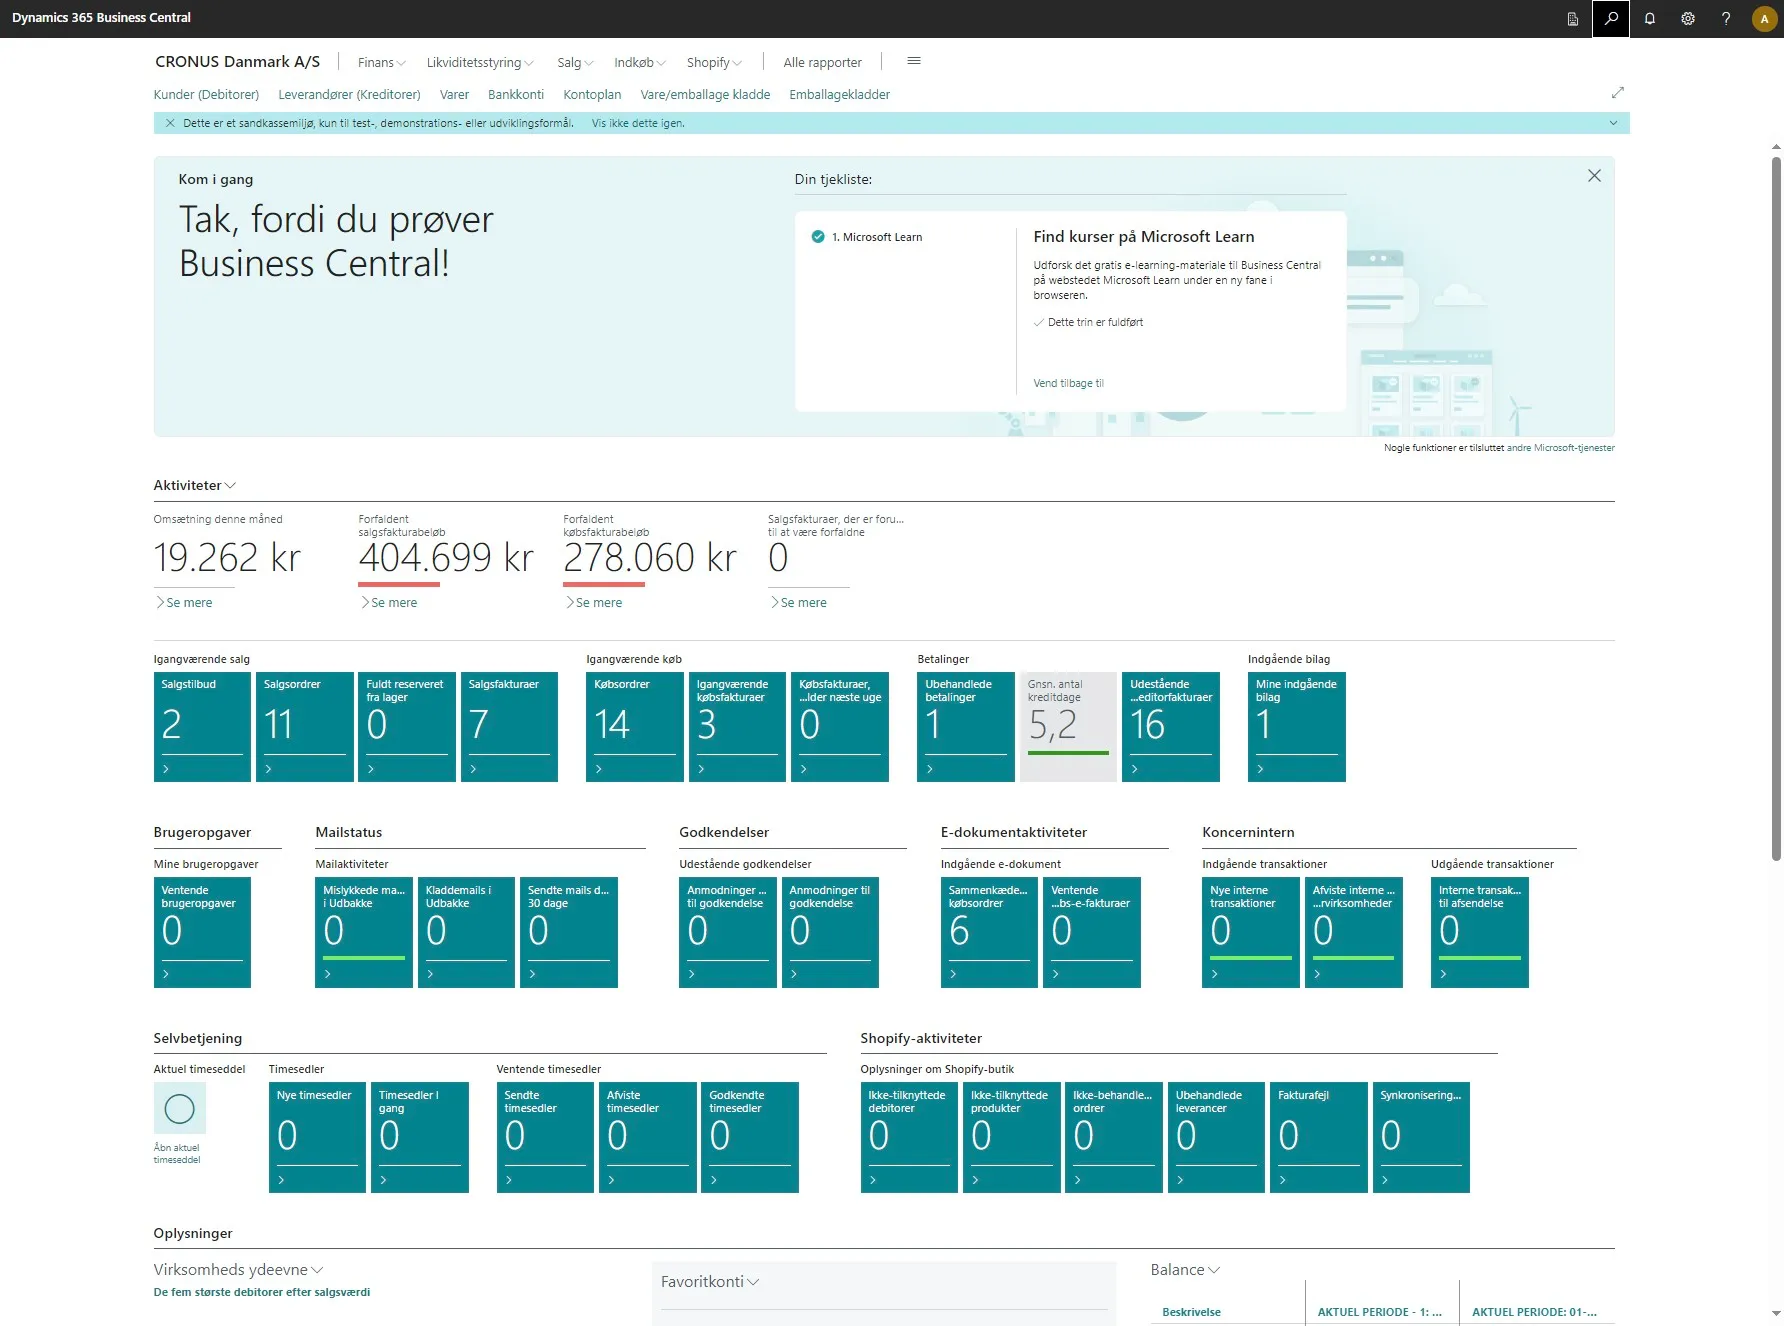Open Ubehandlede betalinger tile
This screenshot has height=1326, width=1784.
click(x=965, y=726)
